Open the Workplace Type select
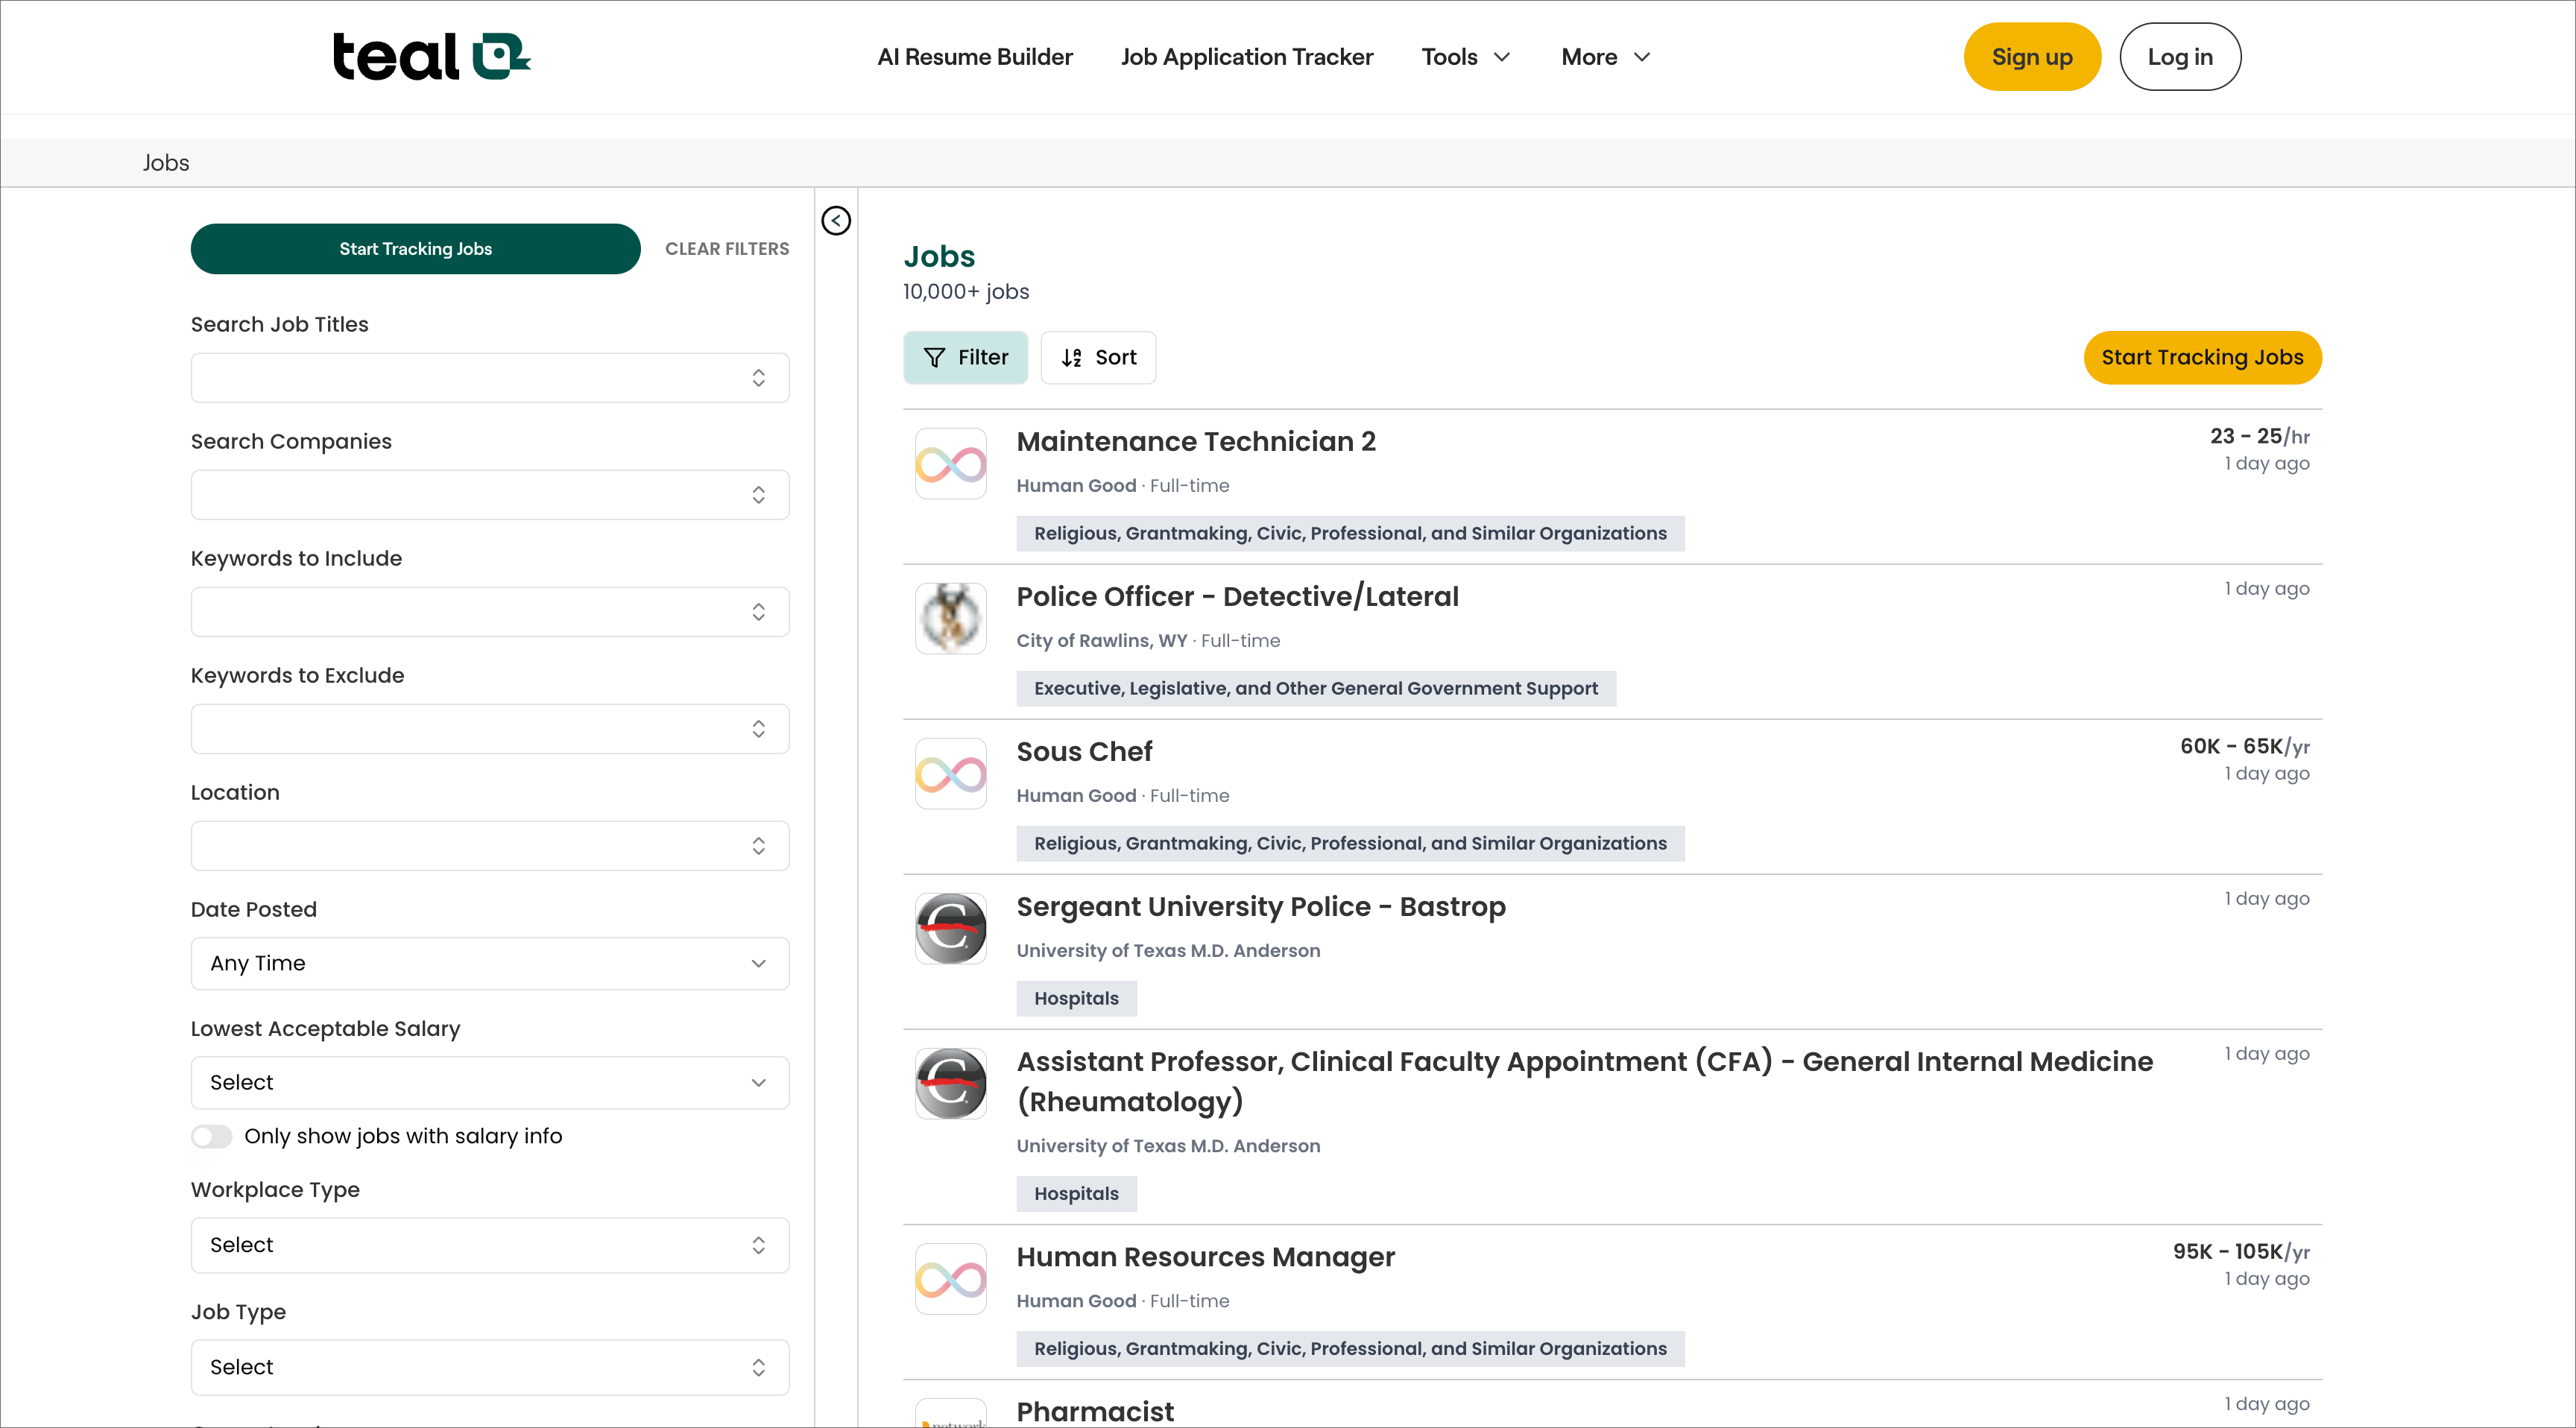Screen dimensions: 2576x1428 pos(490,1245)
